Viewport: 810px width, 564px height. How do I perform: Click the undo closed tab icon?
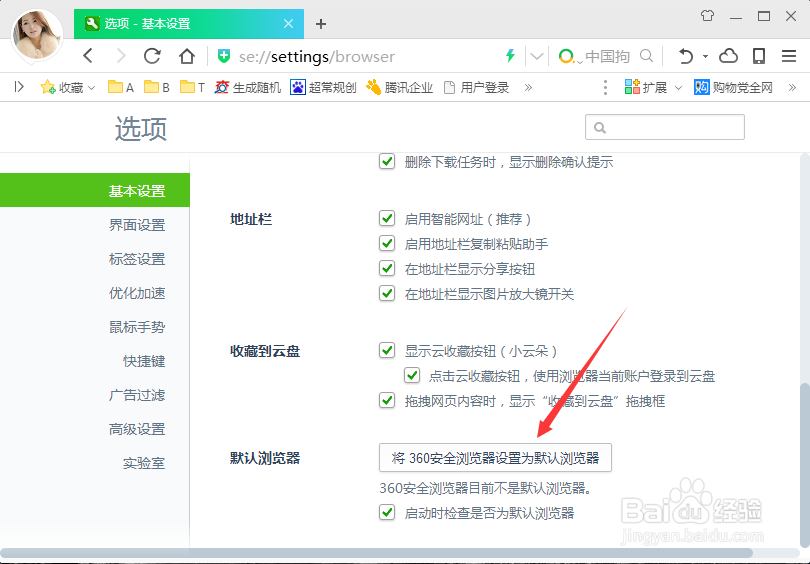tap(686, 56)
